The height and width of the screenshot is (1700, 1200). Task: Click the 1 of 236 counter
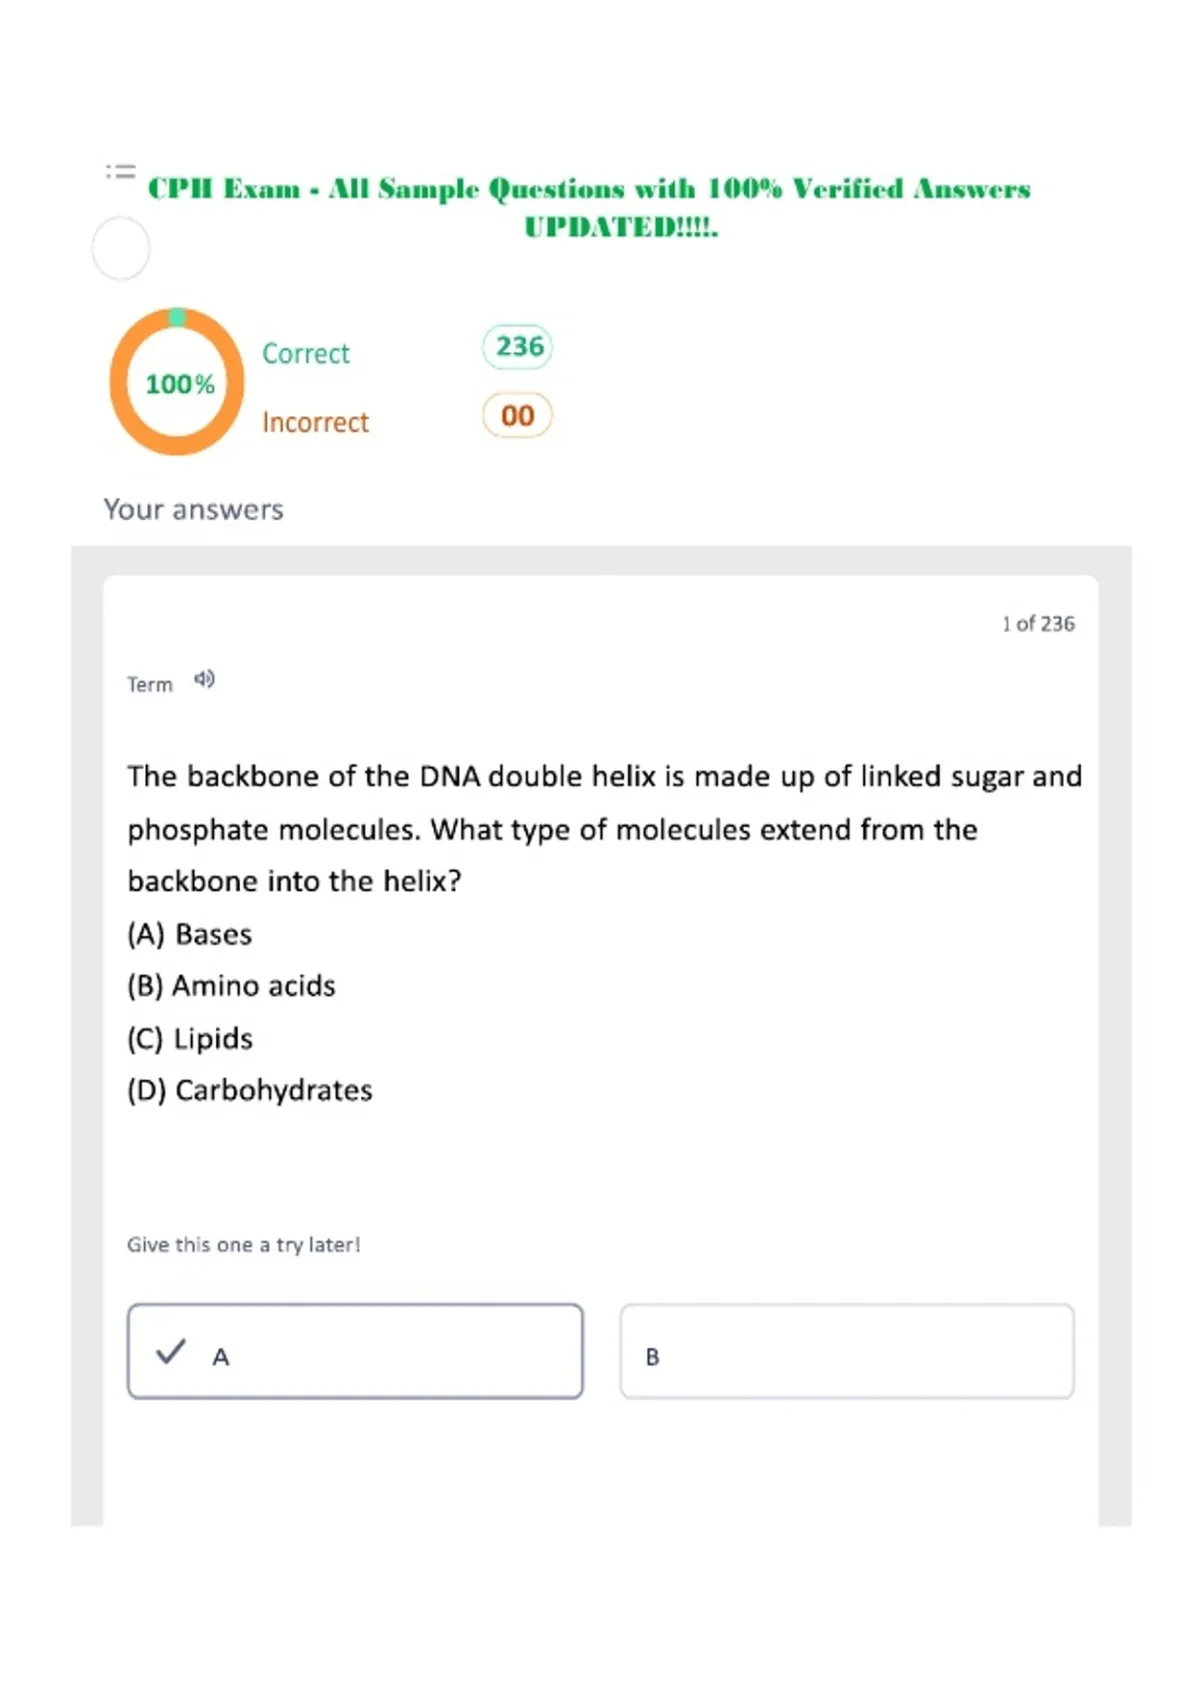pyautogui.click(x=1038, y=624)
